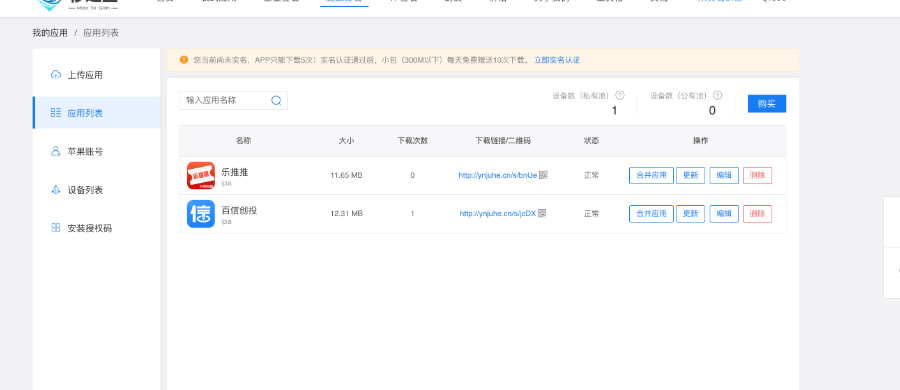
Task: Click the 状态 column header
Action: click(591, 141)
